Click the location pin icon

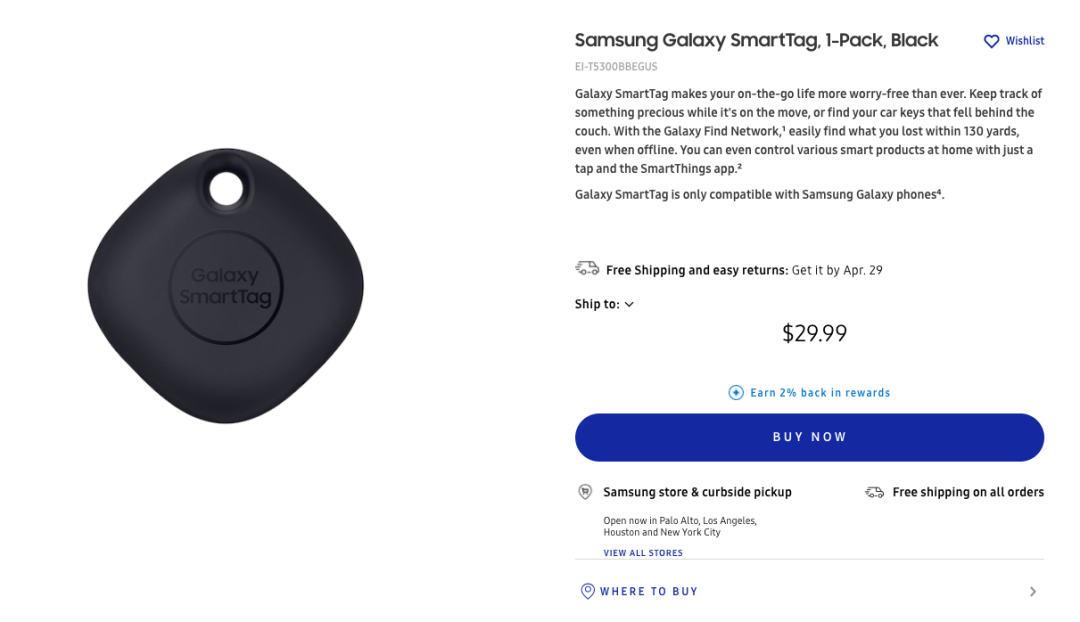[x=587, y=591]
